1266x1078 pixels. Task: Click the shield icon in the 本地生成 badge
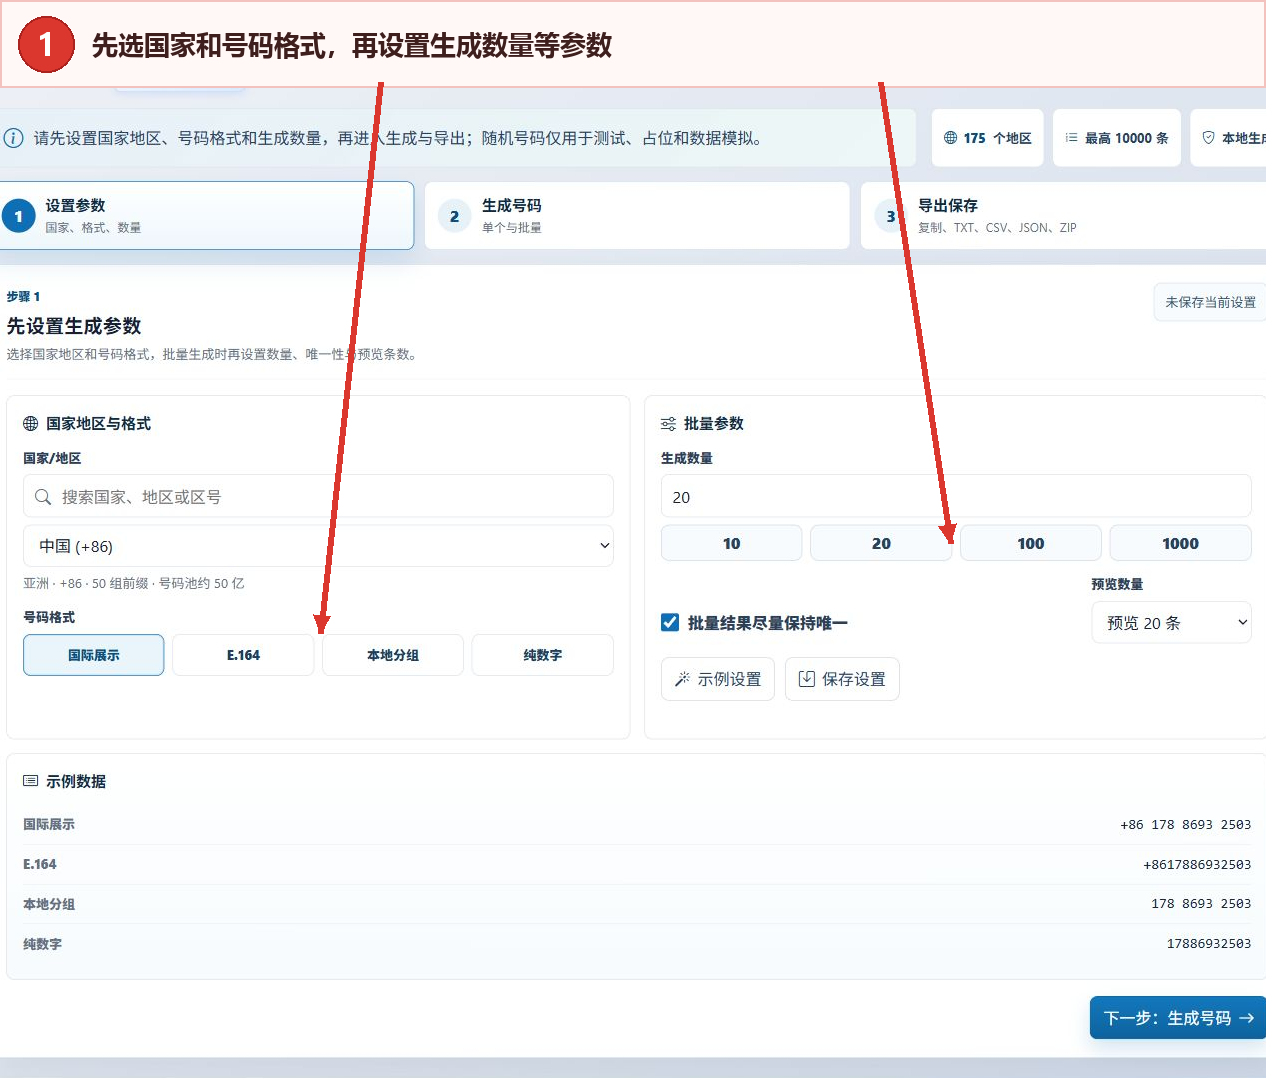coord(1209,138)
